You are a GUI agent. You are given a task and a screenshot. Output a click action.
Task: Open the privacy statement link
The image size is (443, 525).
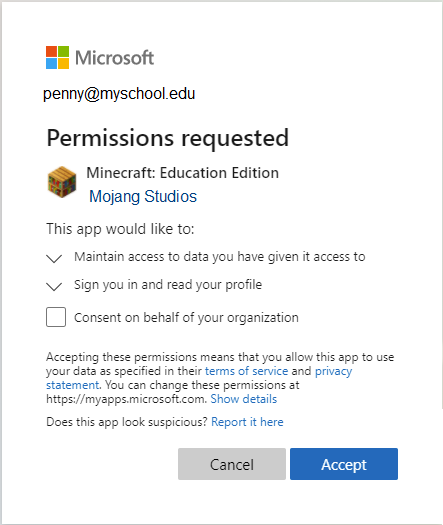click(x=199, y=378)
